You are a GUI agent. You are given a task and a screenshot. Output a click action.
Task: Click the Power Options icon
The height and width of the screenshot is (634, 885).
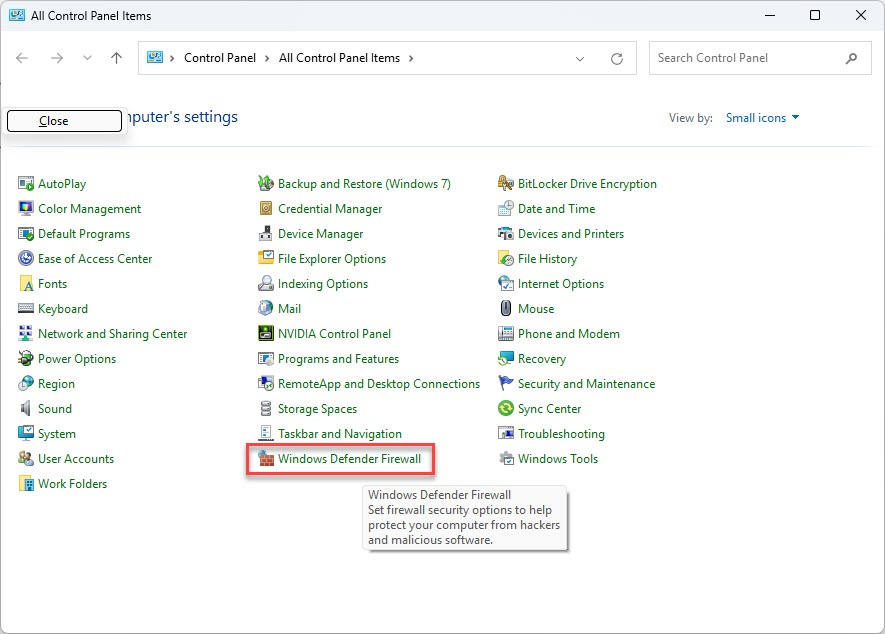(26, 359)
